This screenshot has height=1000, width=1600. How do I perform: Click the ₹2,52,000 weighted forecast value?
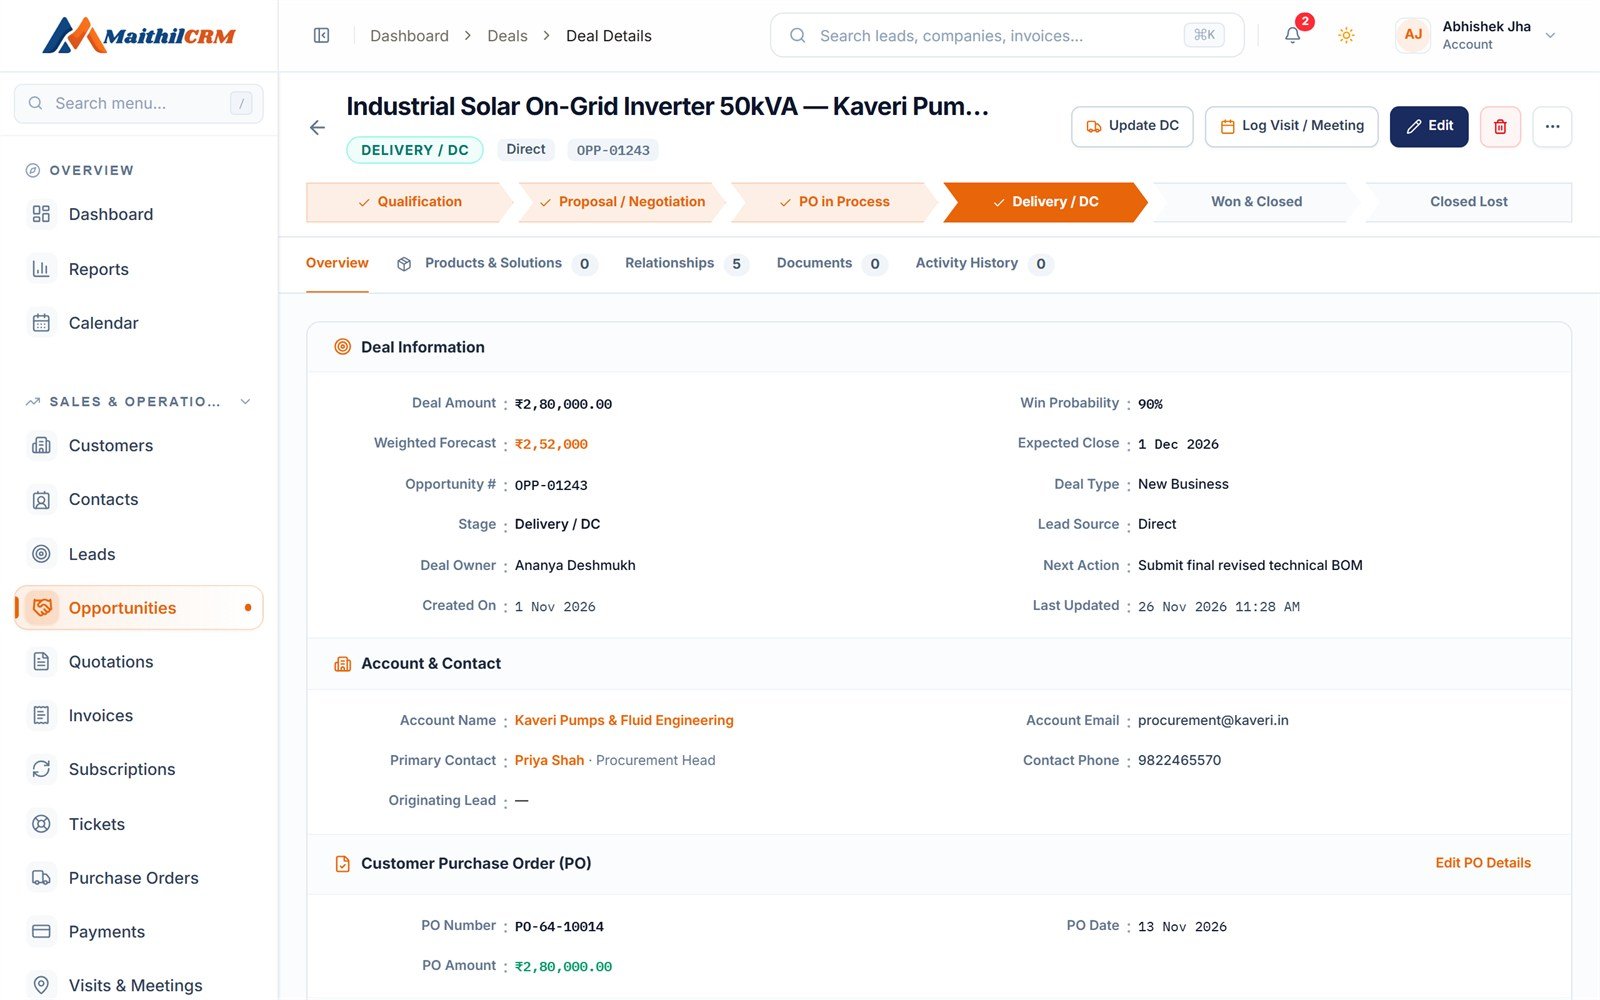click(x=551, y=445)
